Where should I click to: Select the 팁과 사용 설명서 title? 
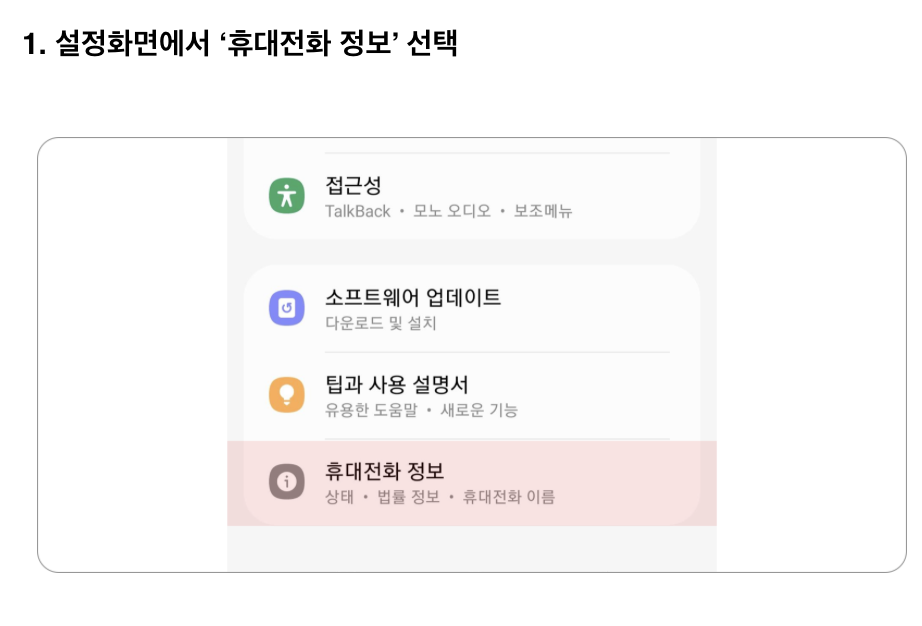click(x=397, y=384)
